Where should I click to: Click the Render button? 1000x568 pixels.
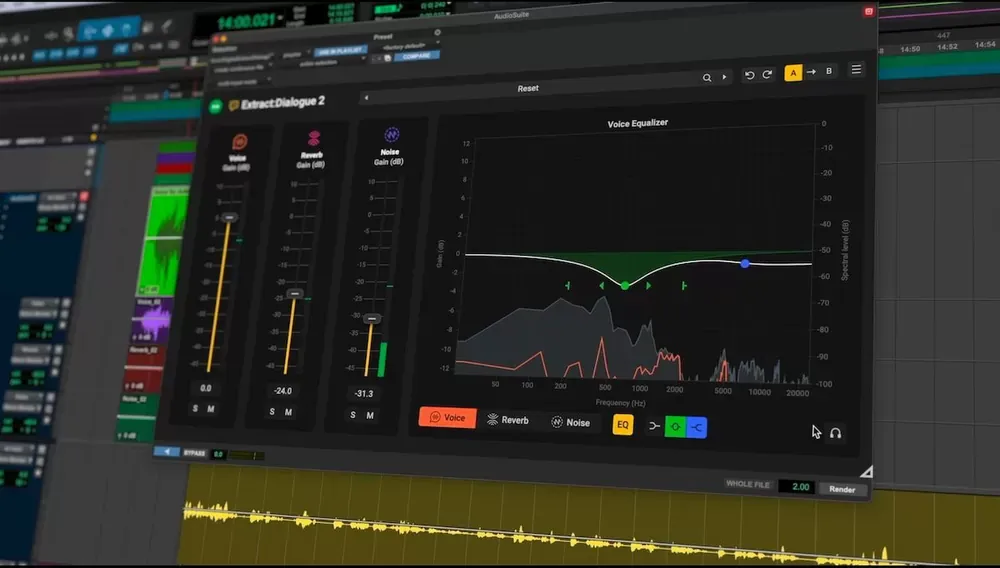click(842, 489)
